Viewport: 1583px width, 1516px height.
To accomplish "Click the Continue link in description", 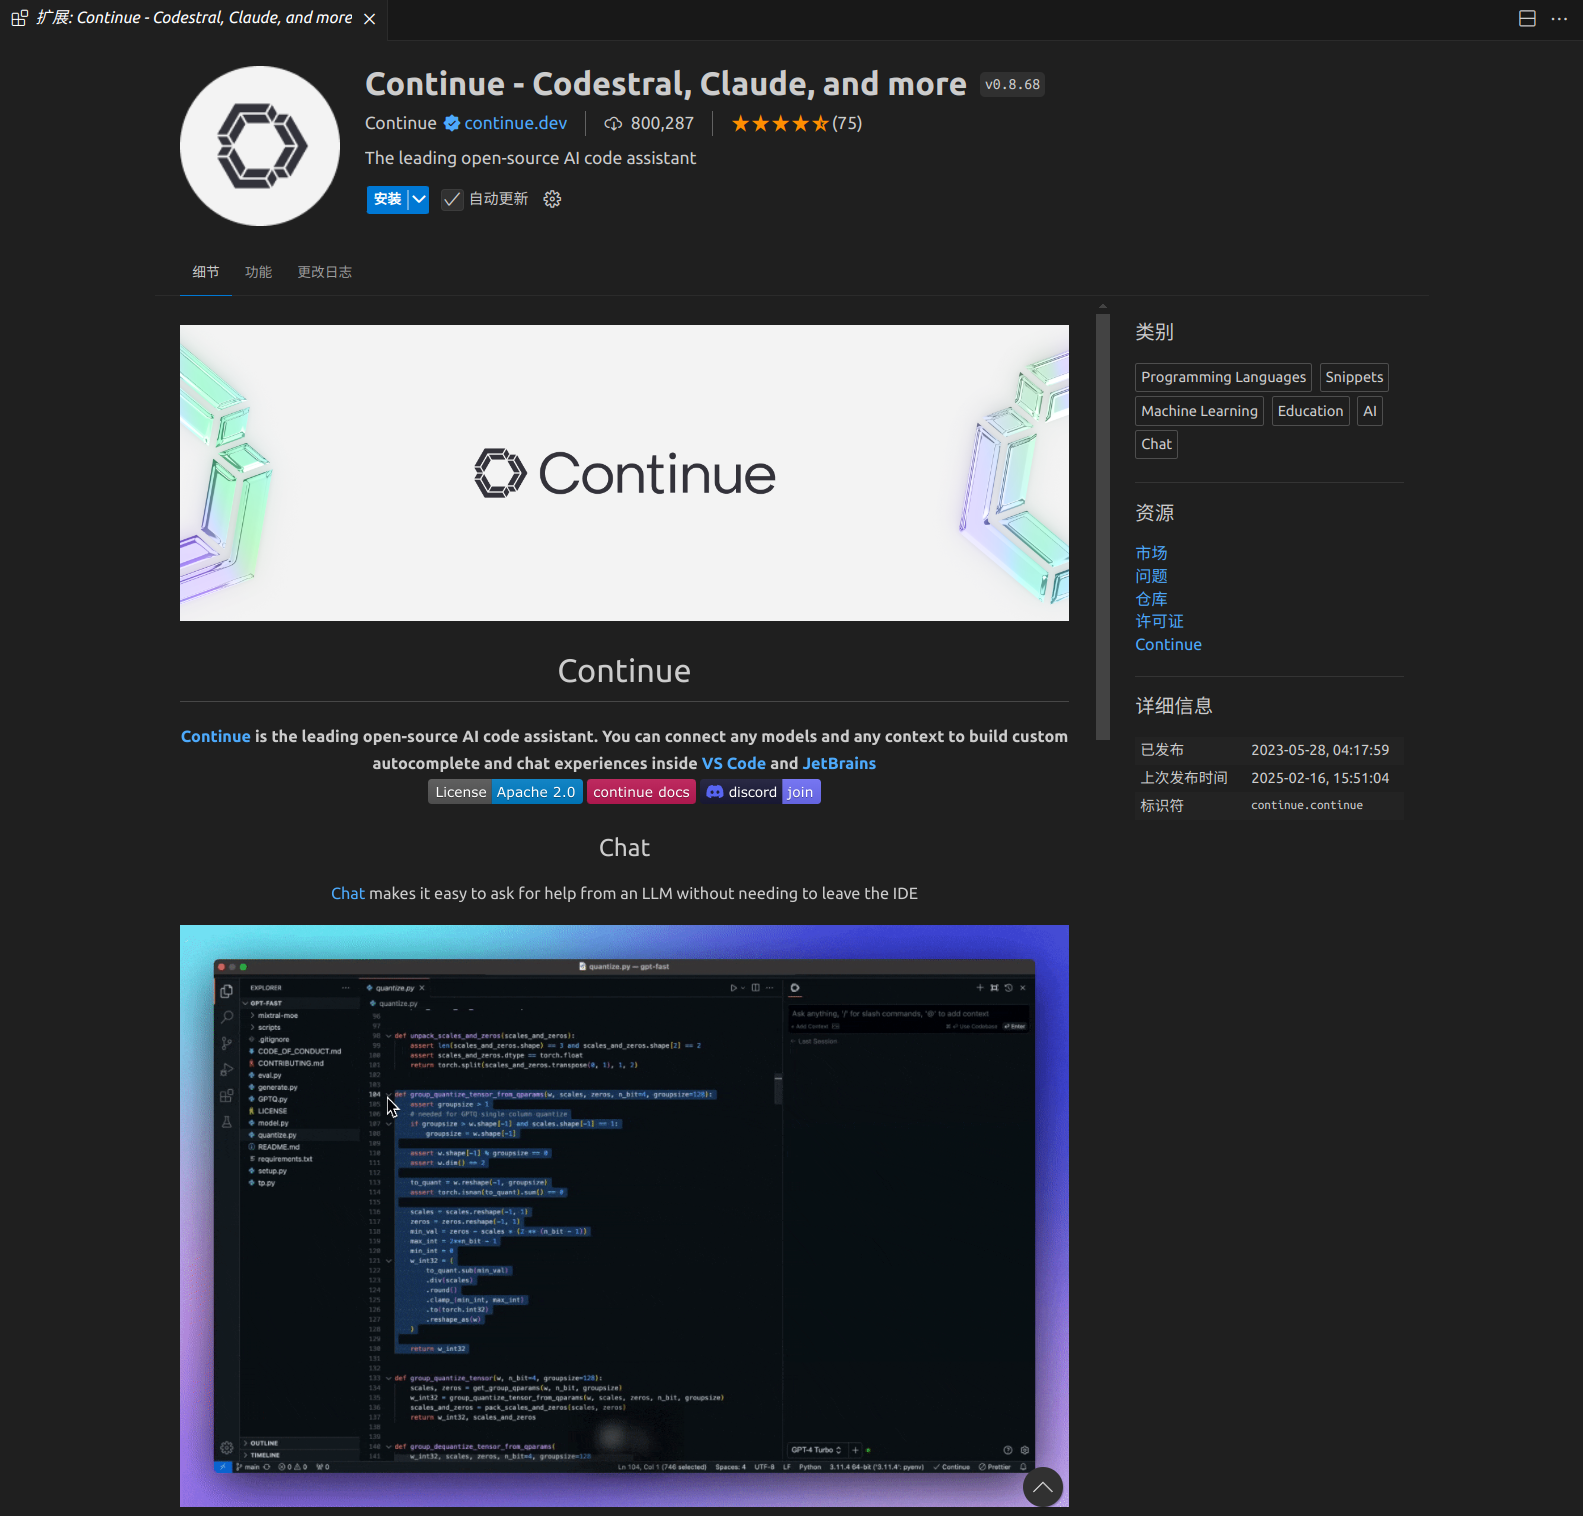I will (215, 736).
